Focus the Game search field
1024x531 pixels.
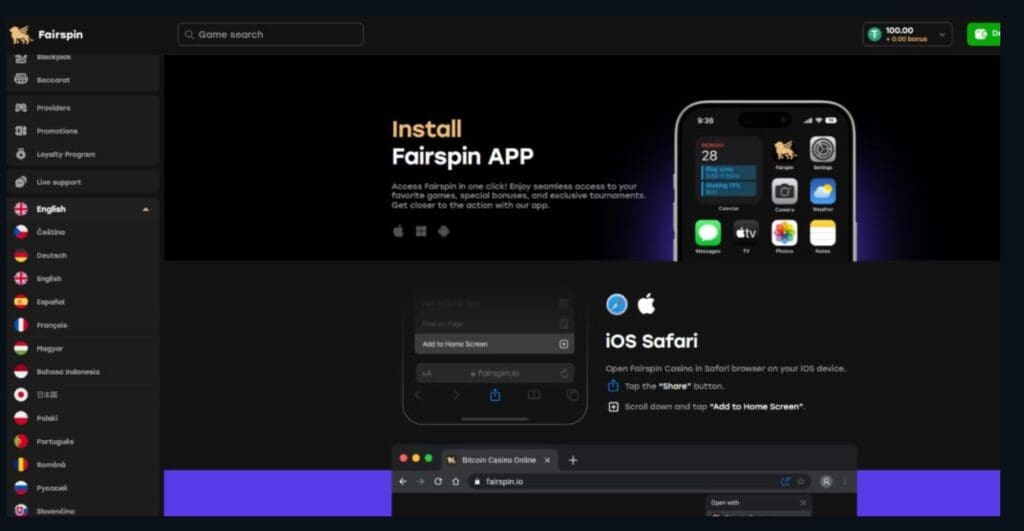270,35
